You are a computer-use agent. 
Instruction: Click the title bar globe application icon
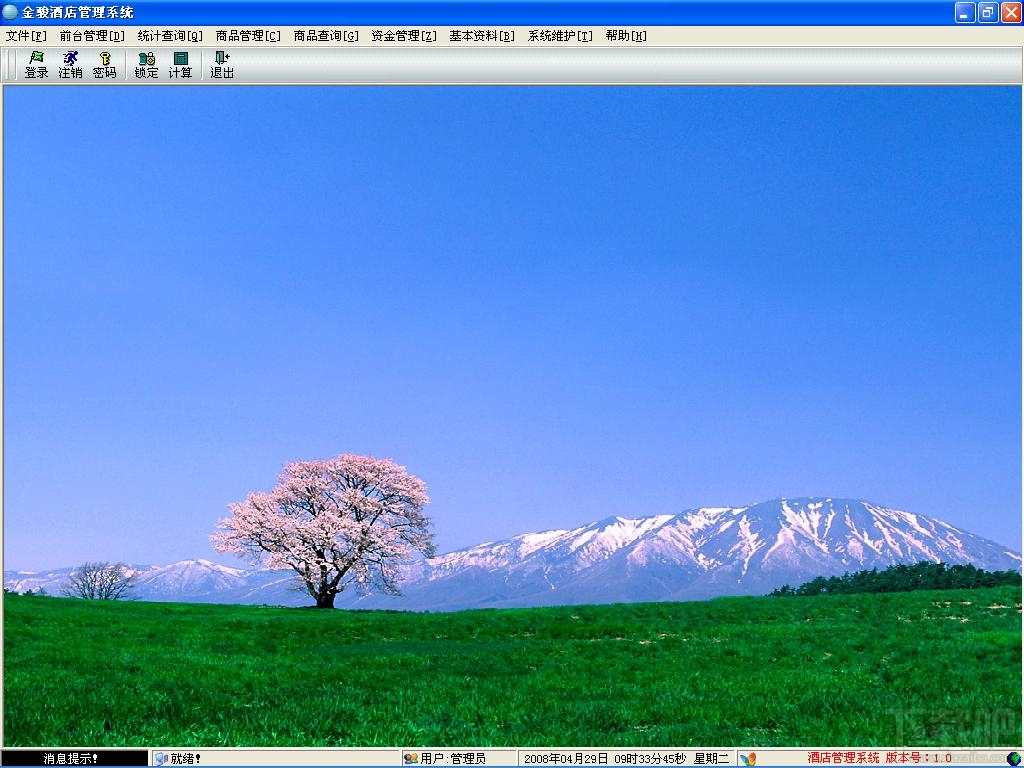(10, 12)
